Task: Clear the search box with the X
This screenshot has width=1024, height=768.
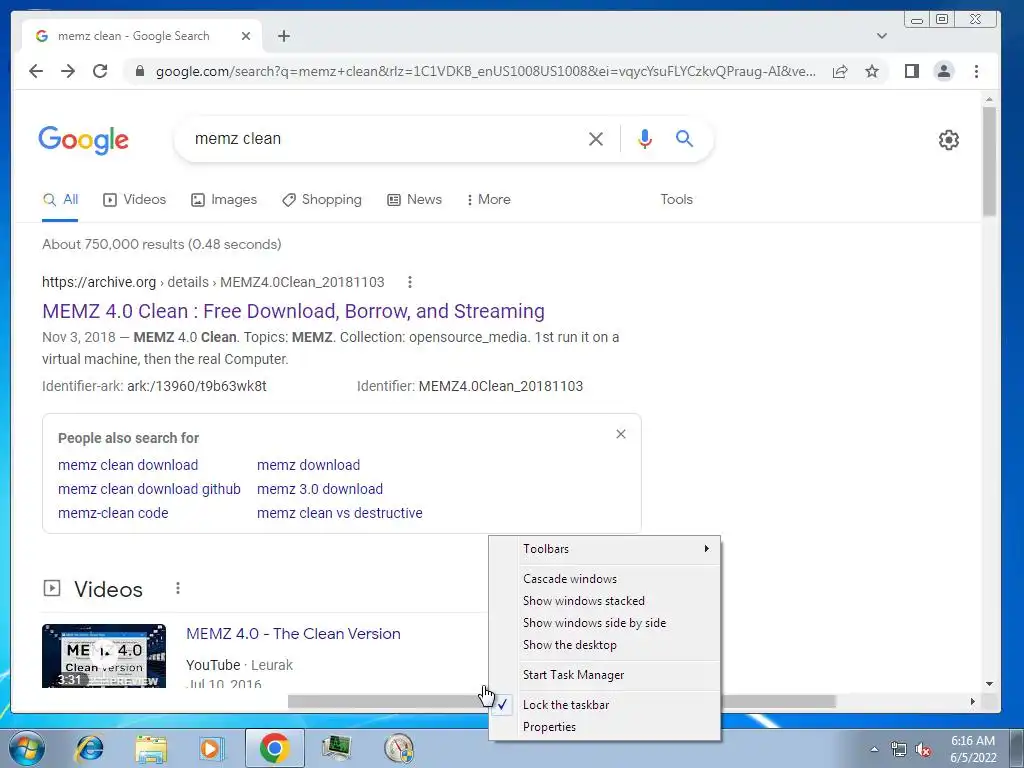Action: (596, 138)
